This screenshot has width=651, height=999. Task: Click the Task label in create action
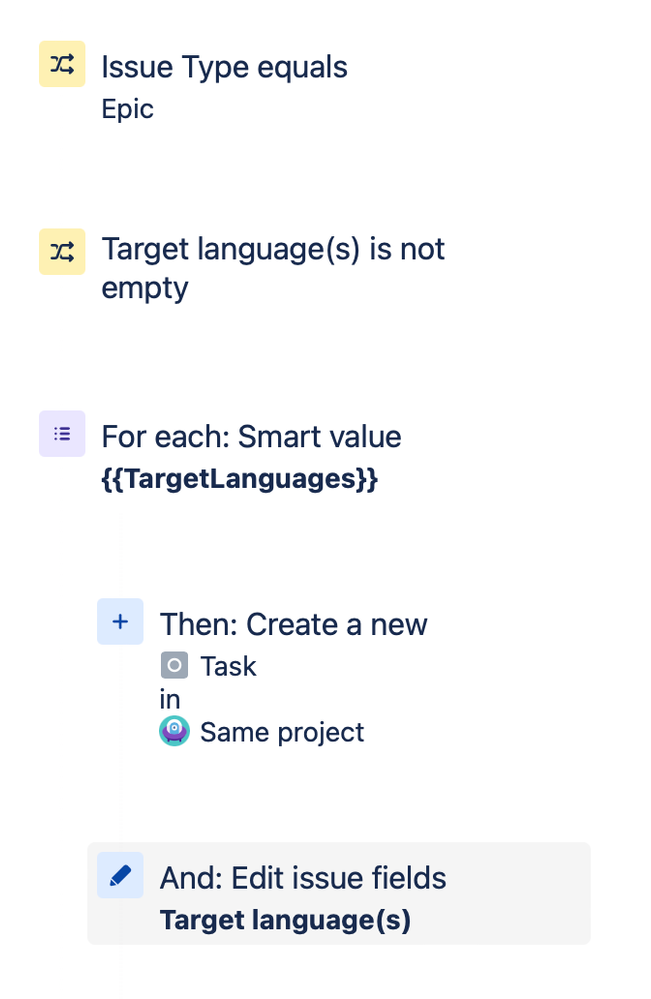[228, 666]
